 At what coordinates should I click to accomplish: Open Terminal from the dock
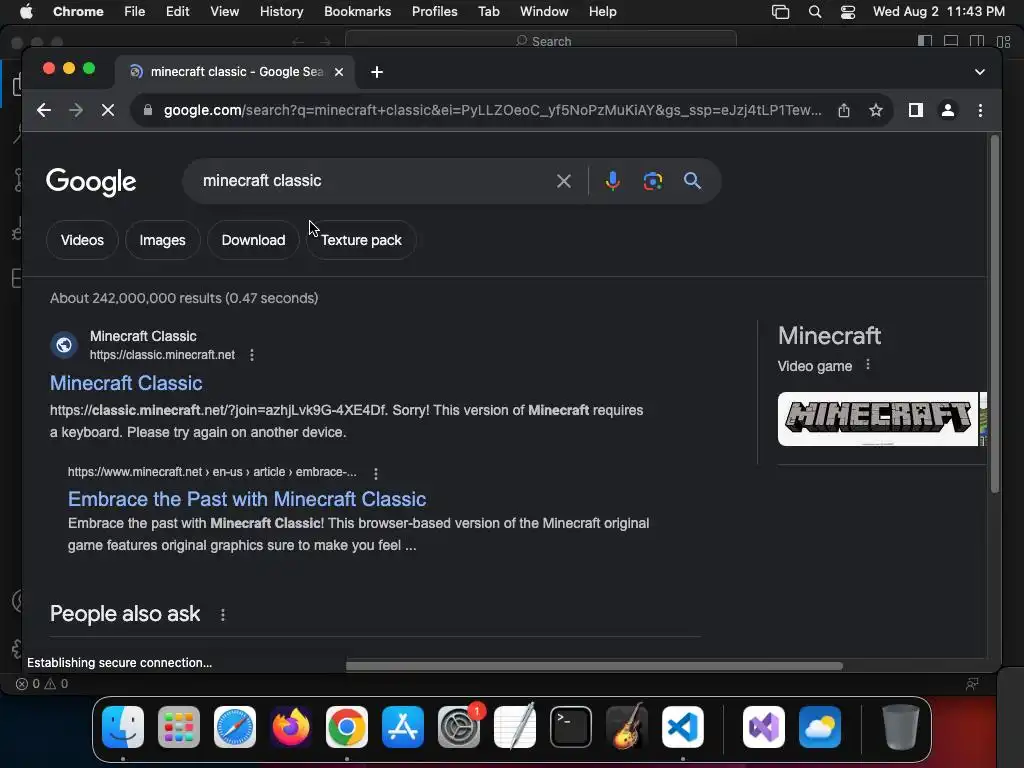(x=571, y=727)
